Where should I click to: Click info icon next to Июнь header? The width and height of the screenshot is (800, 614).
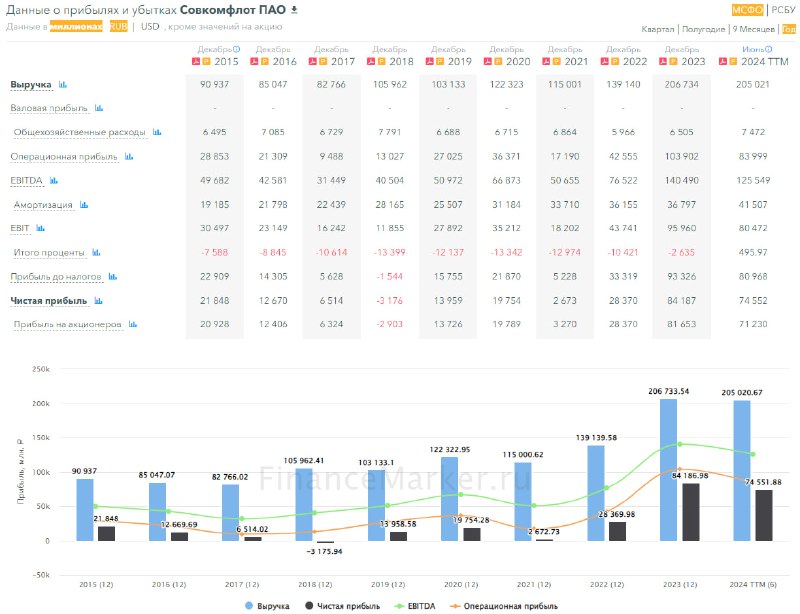click(769, 50)
